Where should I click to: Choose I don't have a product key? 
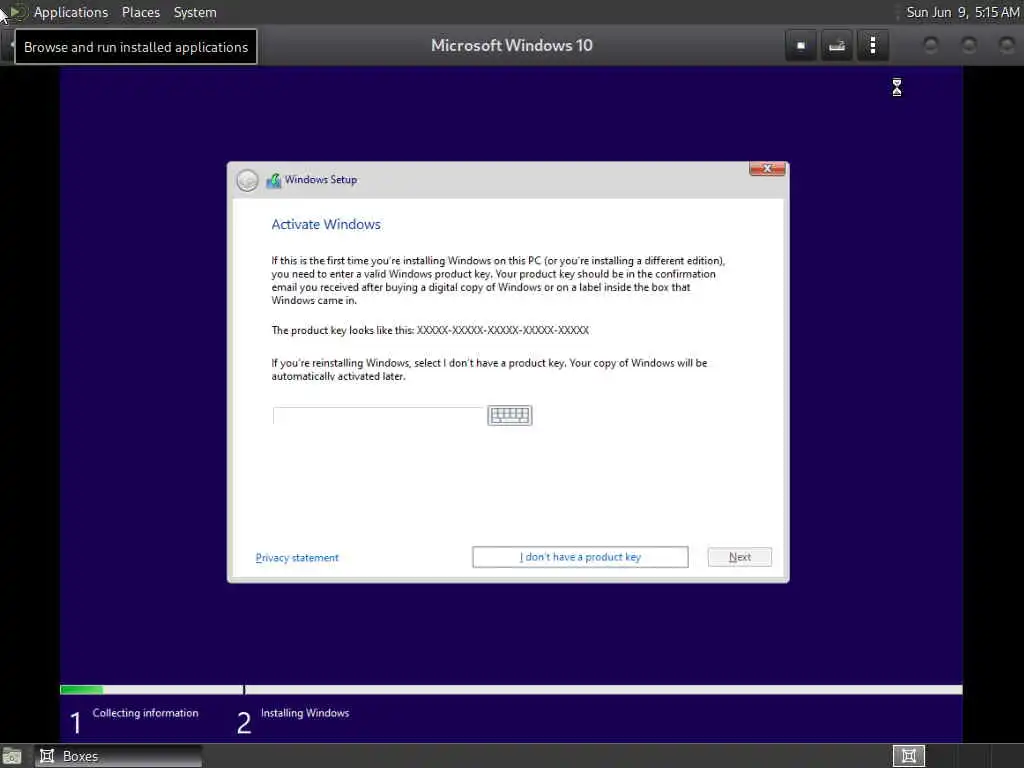pos(580,557)
